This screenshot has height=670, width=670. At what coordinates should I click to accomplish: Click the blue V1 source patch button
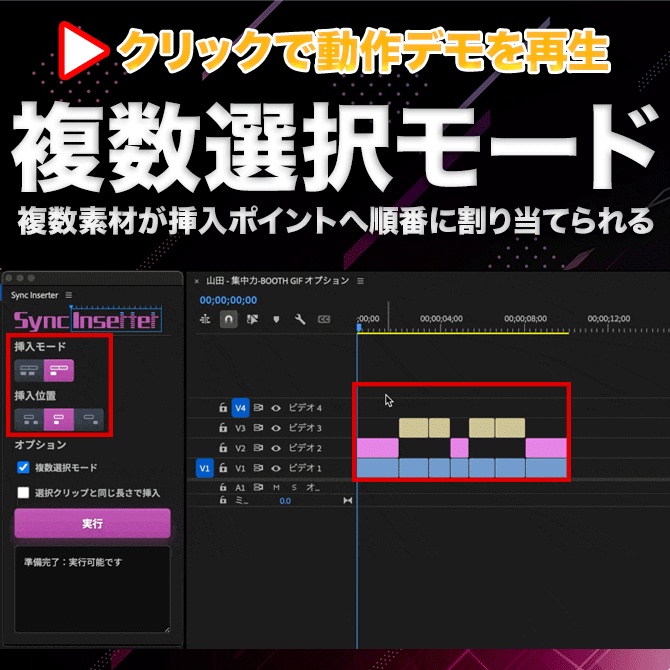click(x=205, y=468)
